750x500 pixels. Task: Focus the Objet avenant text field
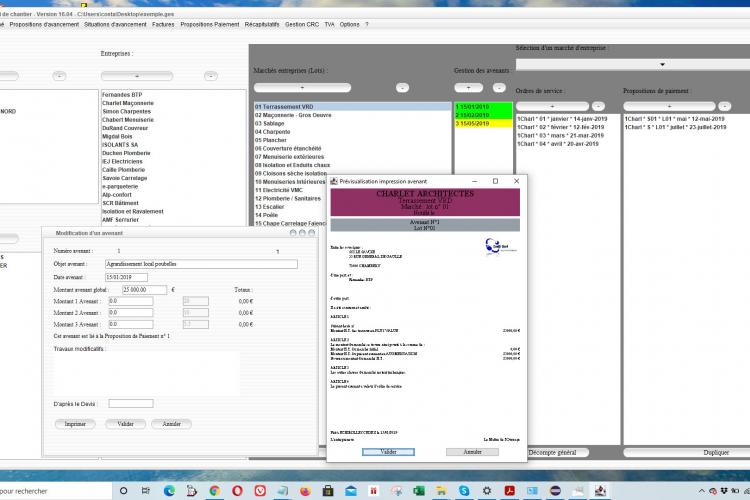[201, 264]
